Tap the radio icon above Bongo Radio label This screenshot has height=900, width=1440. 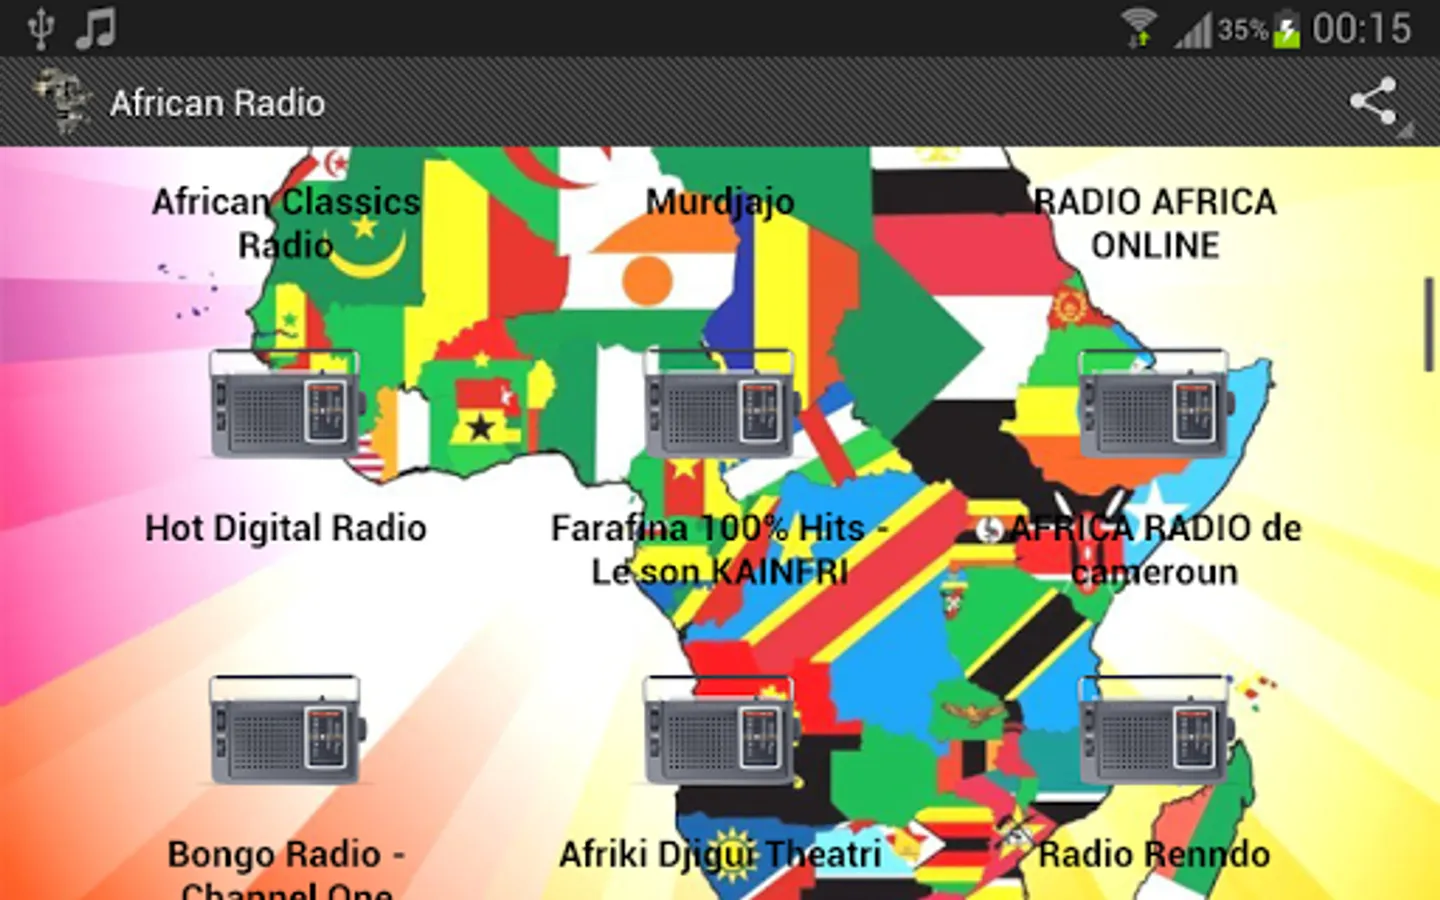coord(286,730)
